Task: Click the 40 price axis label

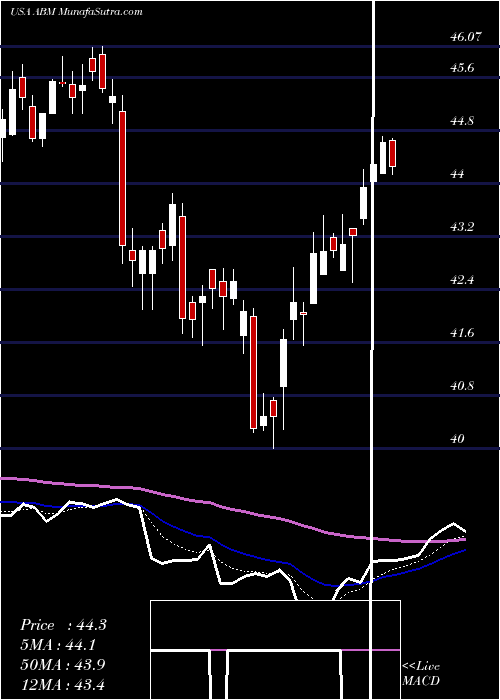Action: (x=458, y=438)
